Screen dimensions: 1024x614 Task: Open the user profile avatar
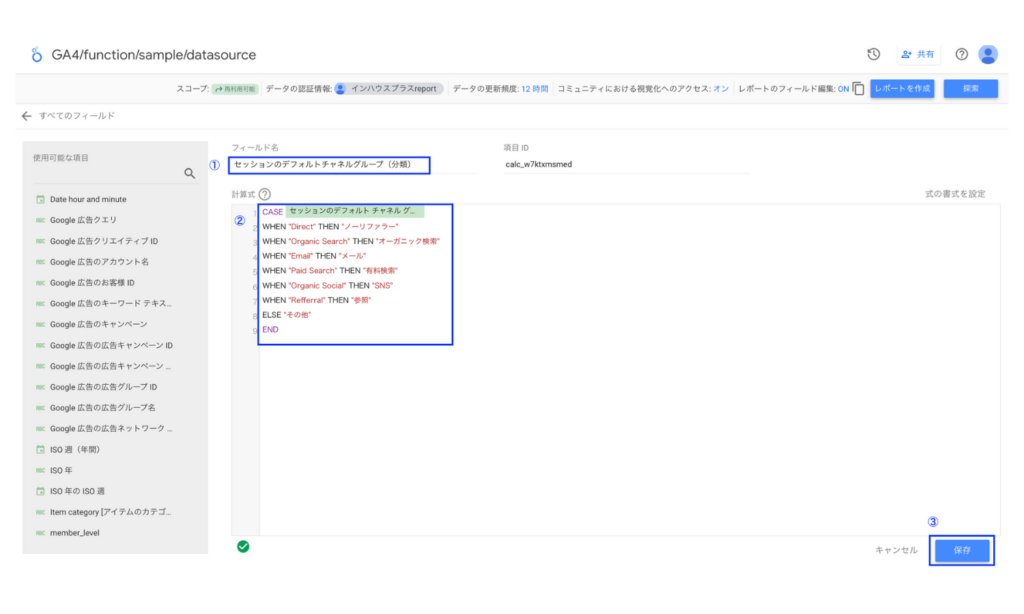[988, 54]
